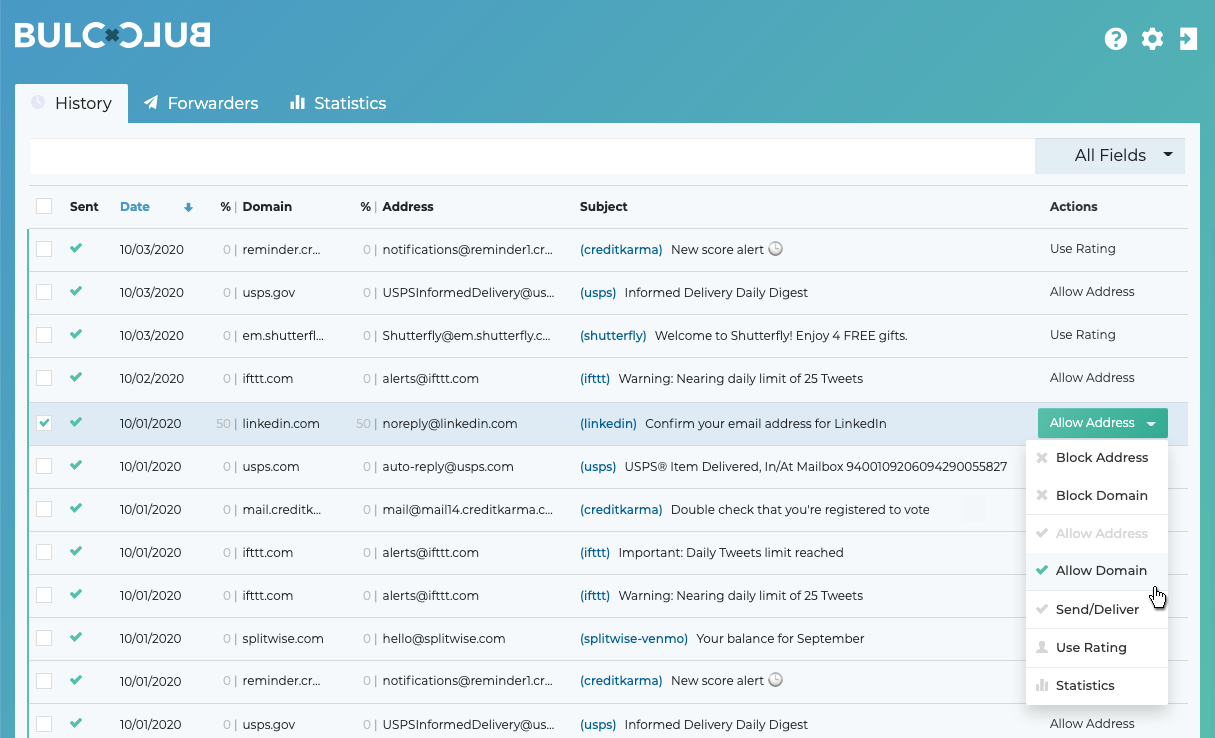This screenshot has height=738, width=1215.
Task: Click sent checkmark for splitwise row
Action: [x=76, y=637]
